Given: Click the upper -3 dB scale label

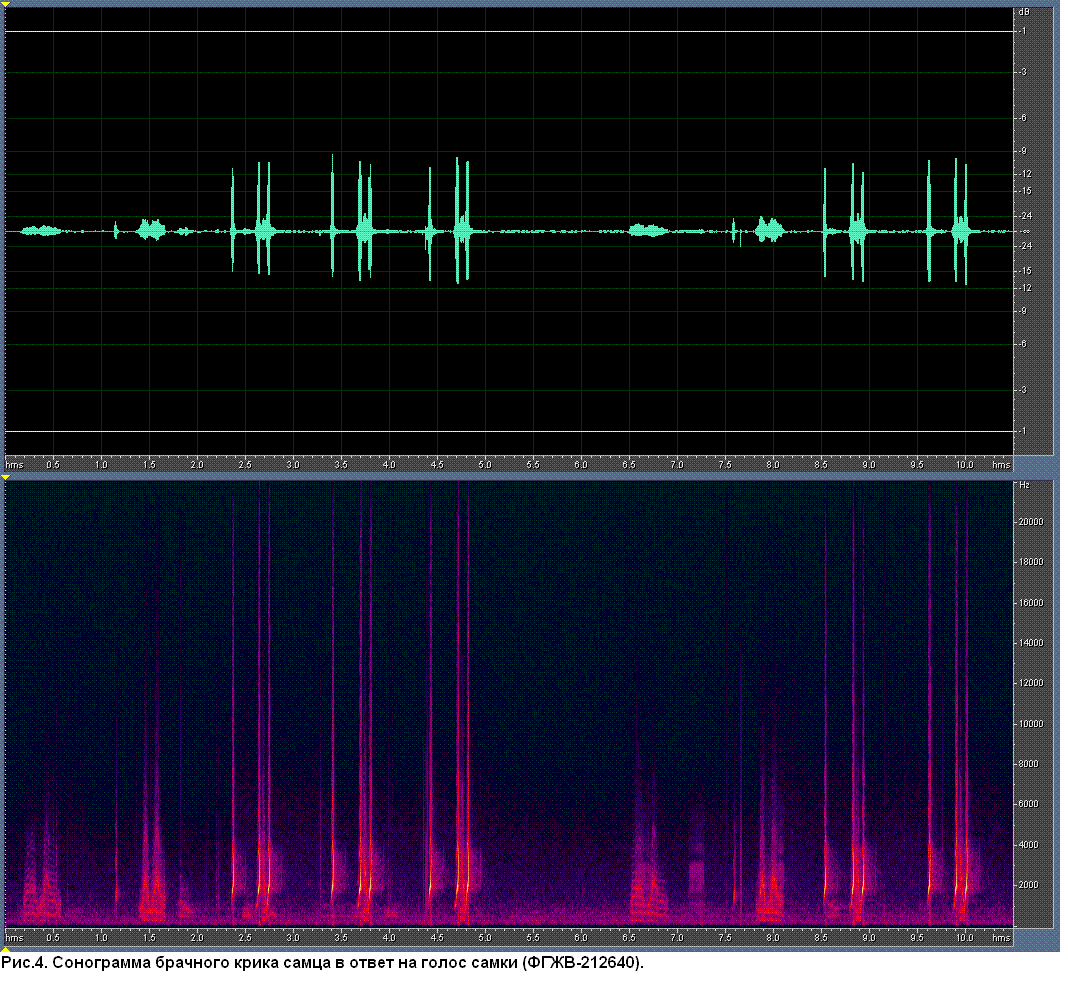Looking at the screenshot, I should tap(1023, 72).
